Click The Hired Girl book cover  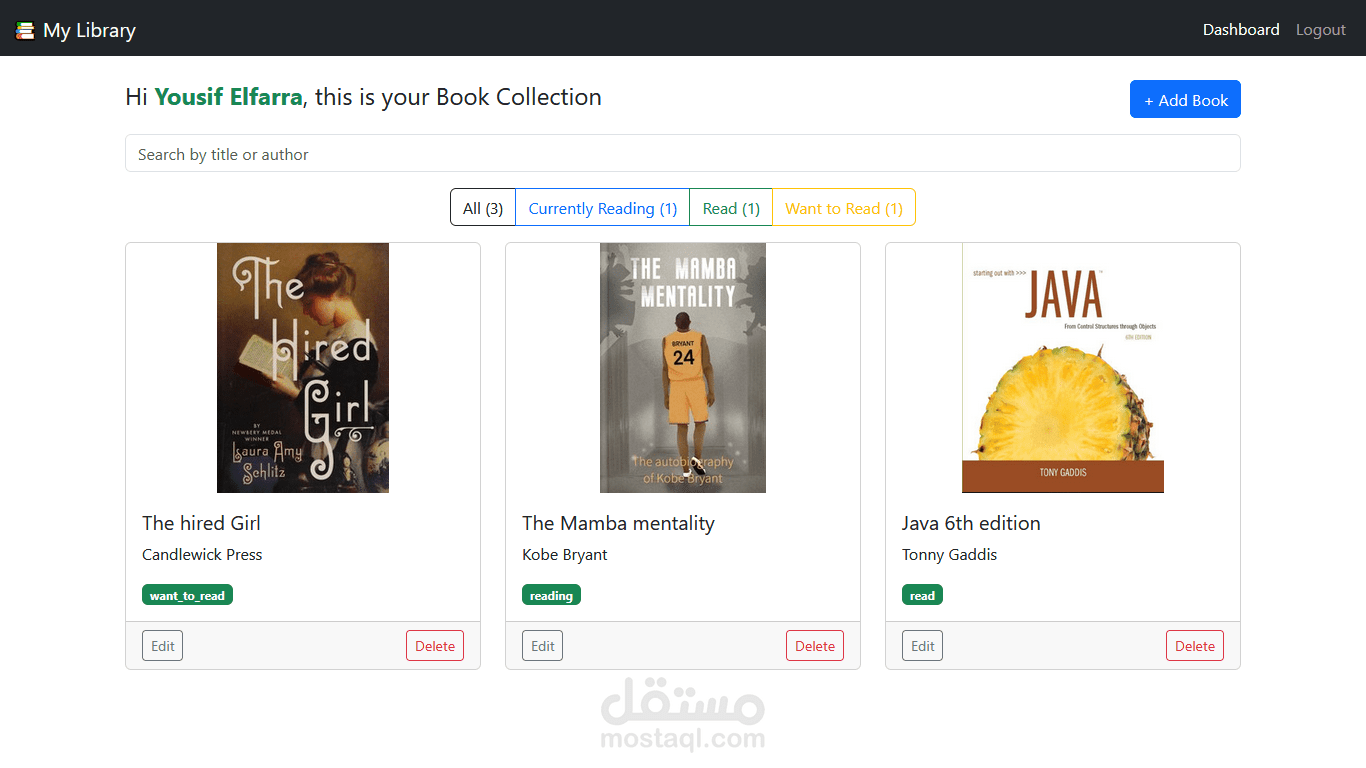pyautogui.click(x=303, y=368)
